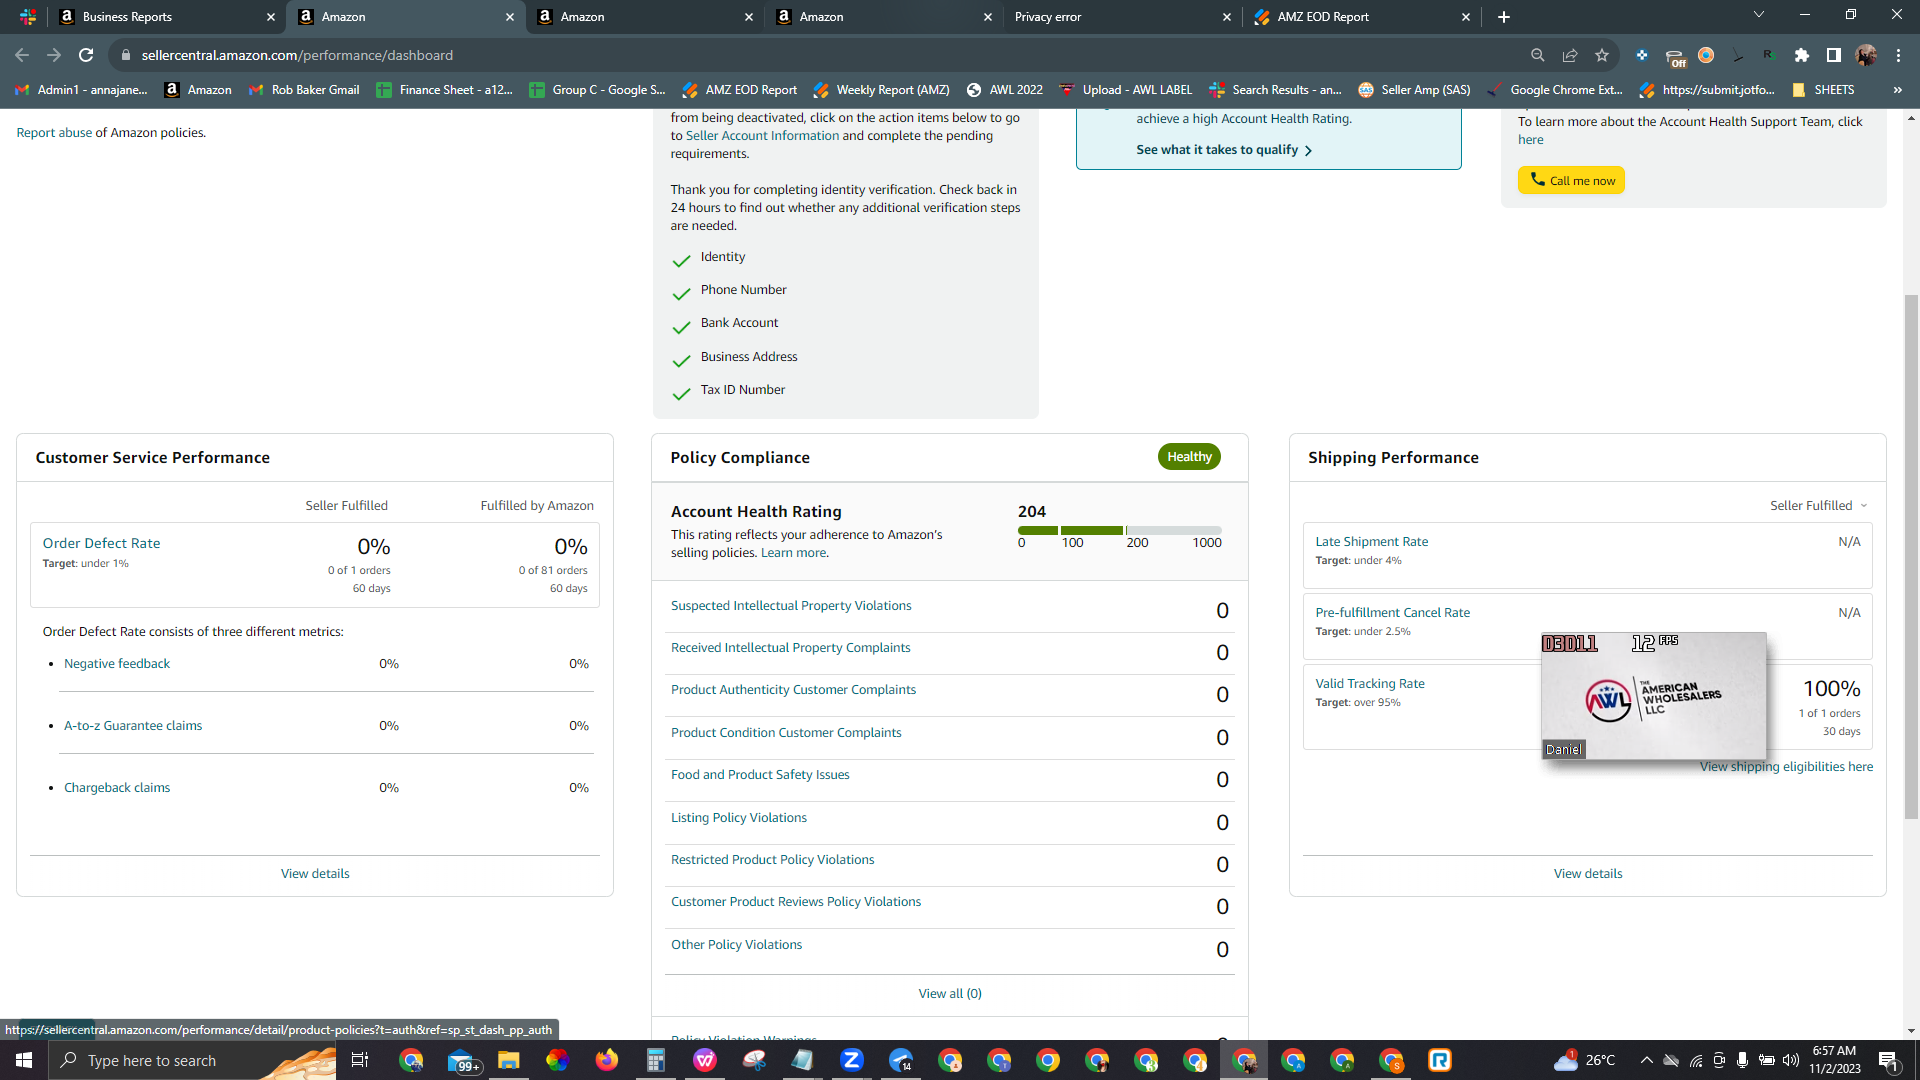1920x1080 pixels.
Task: Switch to the AMZ EOD Report tab
Action: click(1360, 17)
